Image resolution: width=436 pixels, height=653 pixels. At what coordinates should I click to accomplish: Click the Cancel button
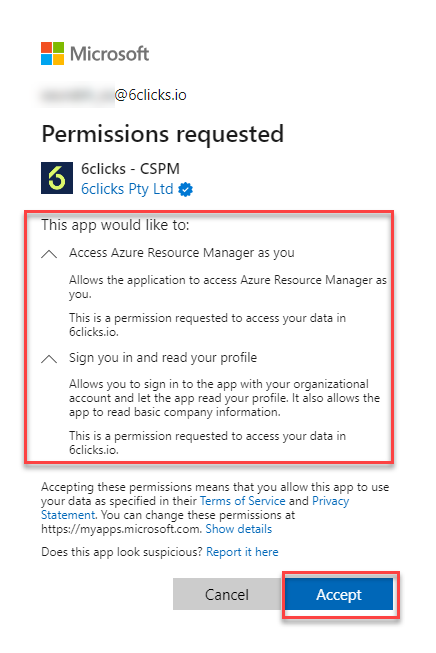point(227,594)
